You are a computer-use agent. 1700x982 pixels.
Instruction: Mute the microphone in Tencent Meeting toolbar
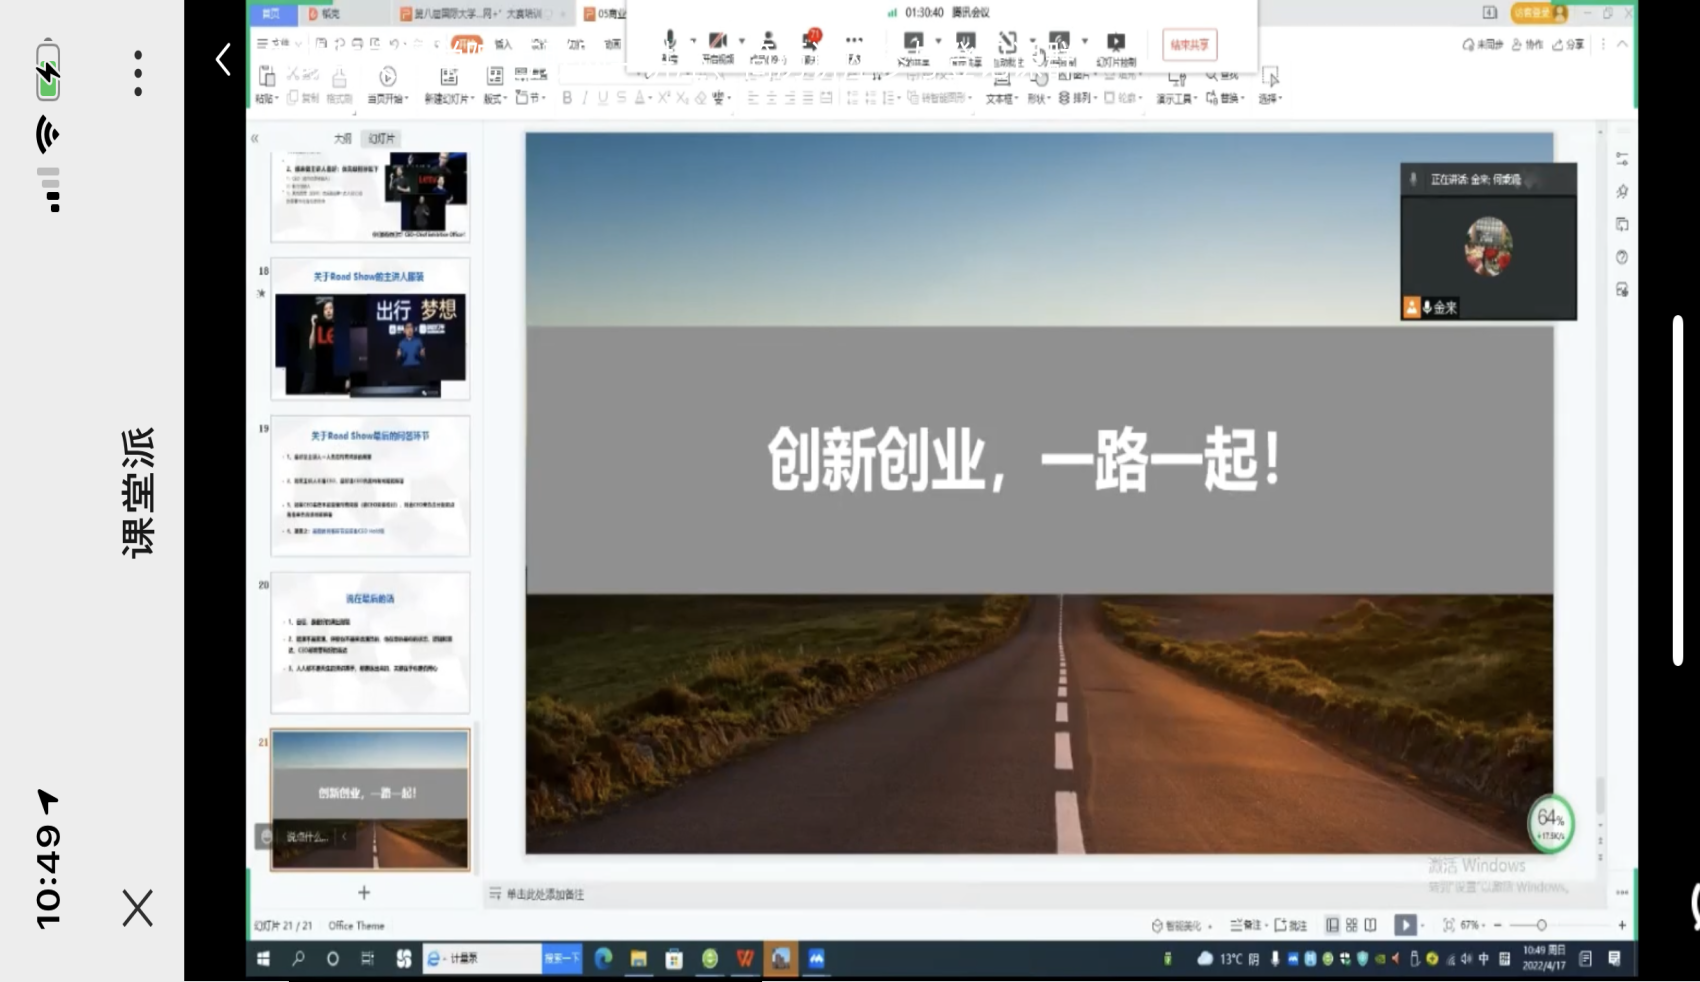[x=669, y=42]
